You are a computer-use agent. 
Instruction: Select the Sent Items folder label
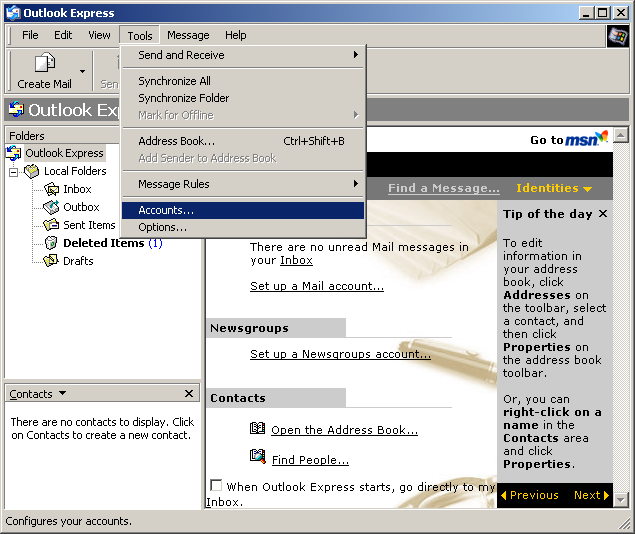coord(89,225)
